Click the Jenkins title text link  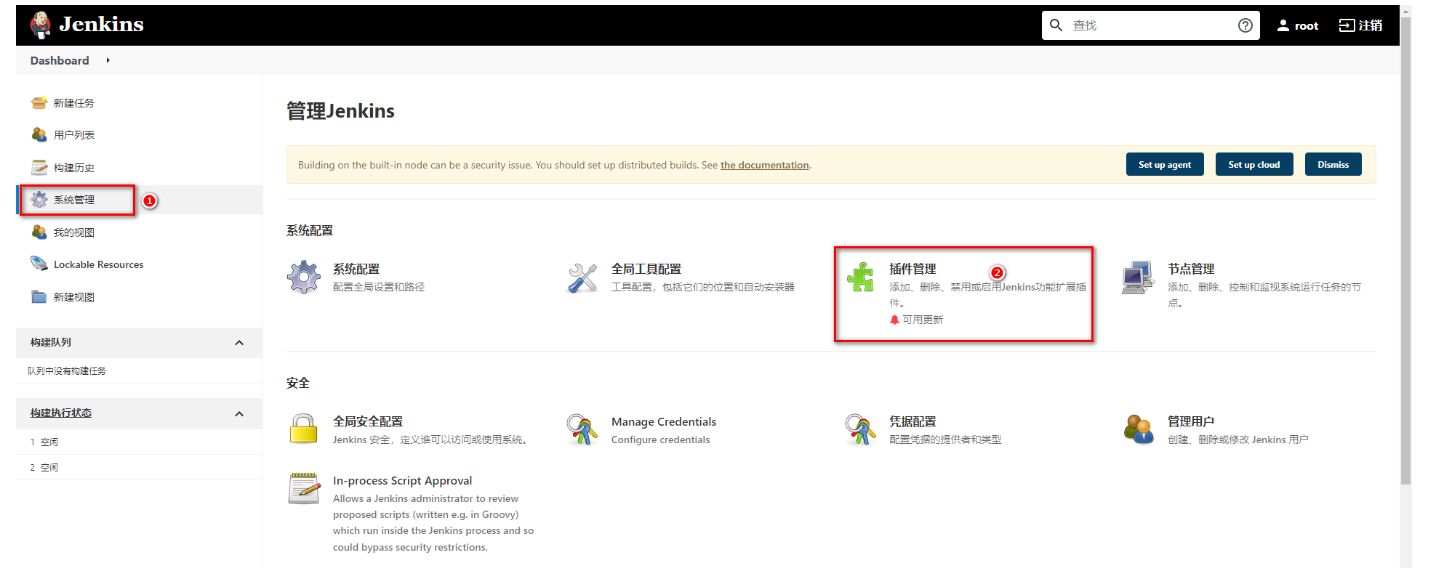click(x=101, y=25)
